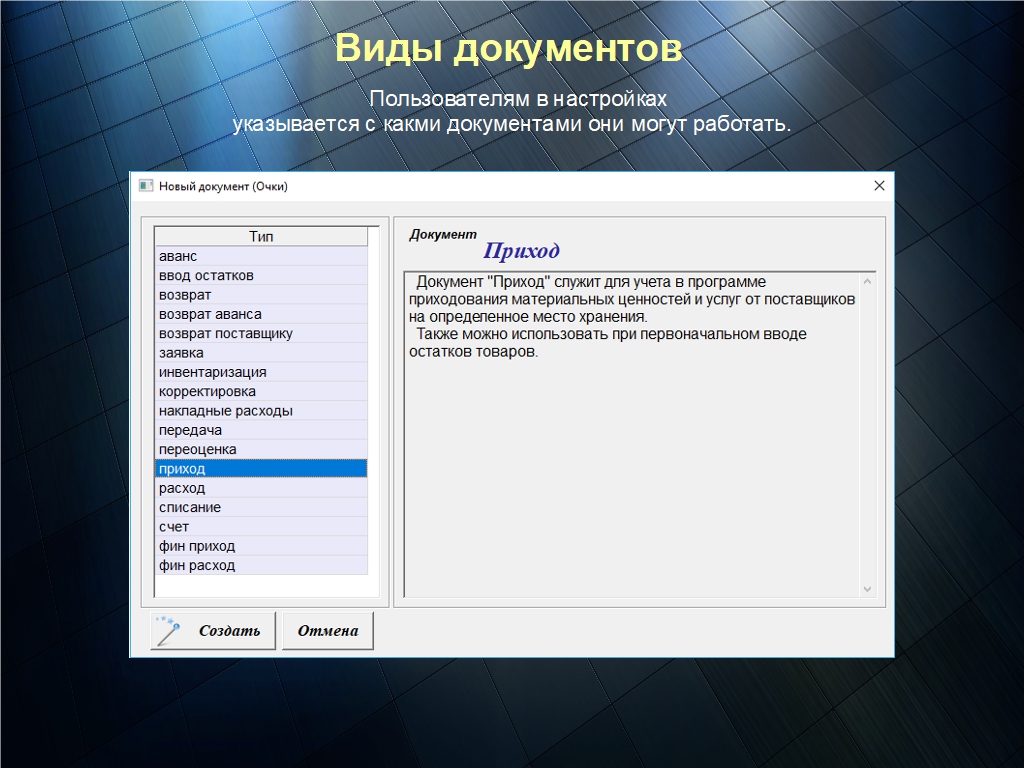Click the description scrollbar up arrow
1024x768 pixels.
coord(867,281)
